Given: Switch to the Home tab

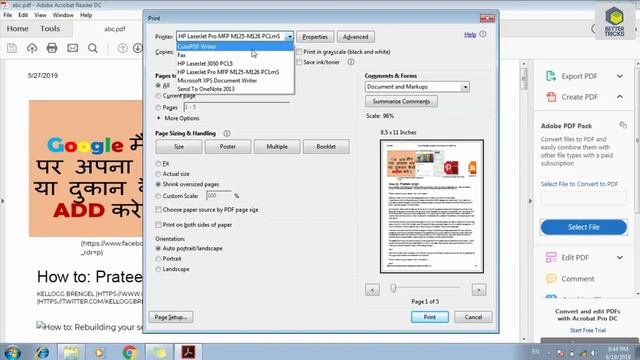Looking at the screenshot, I should (x=18, y=29).
